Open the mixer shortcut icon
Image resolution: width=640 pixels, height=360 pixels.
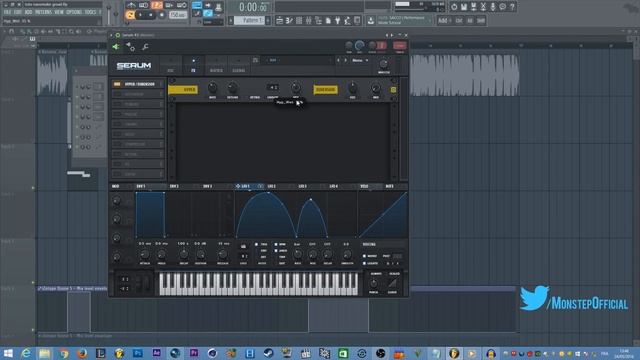tap(309, 20)
